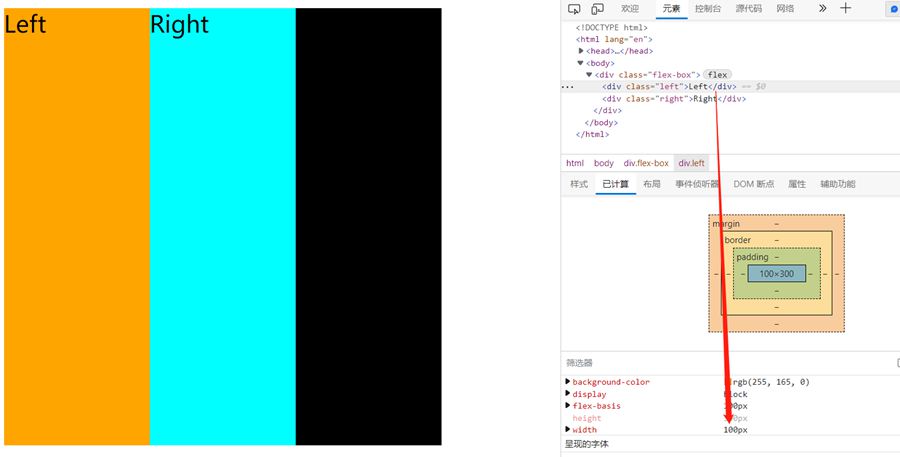This screenshot has width=900, height=457.
Task: Open the 样式 styles tab
Action: point(579,184)
